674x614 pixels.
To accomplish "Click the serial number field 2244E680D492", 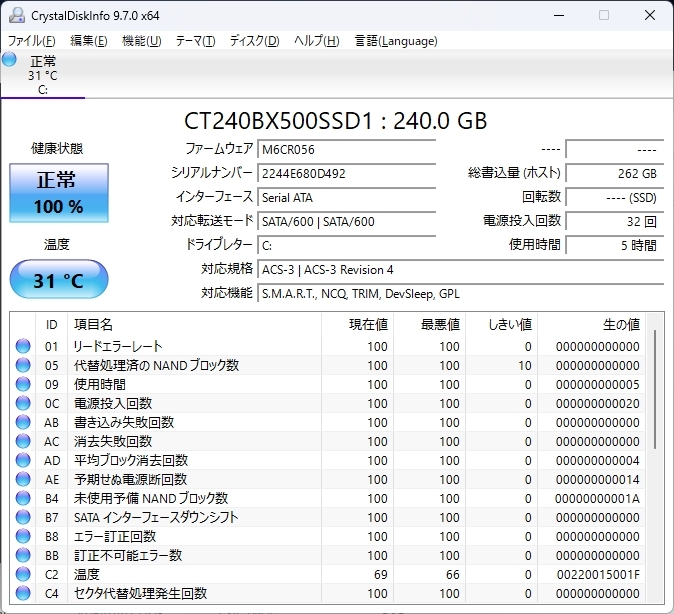I will point(346,173).
